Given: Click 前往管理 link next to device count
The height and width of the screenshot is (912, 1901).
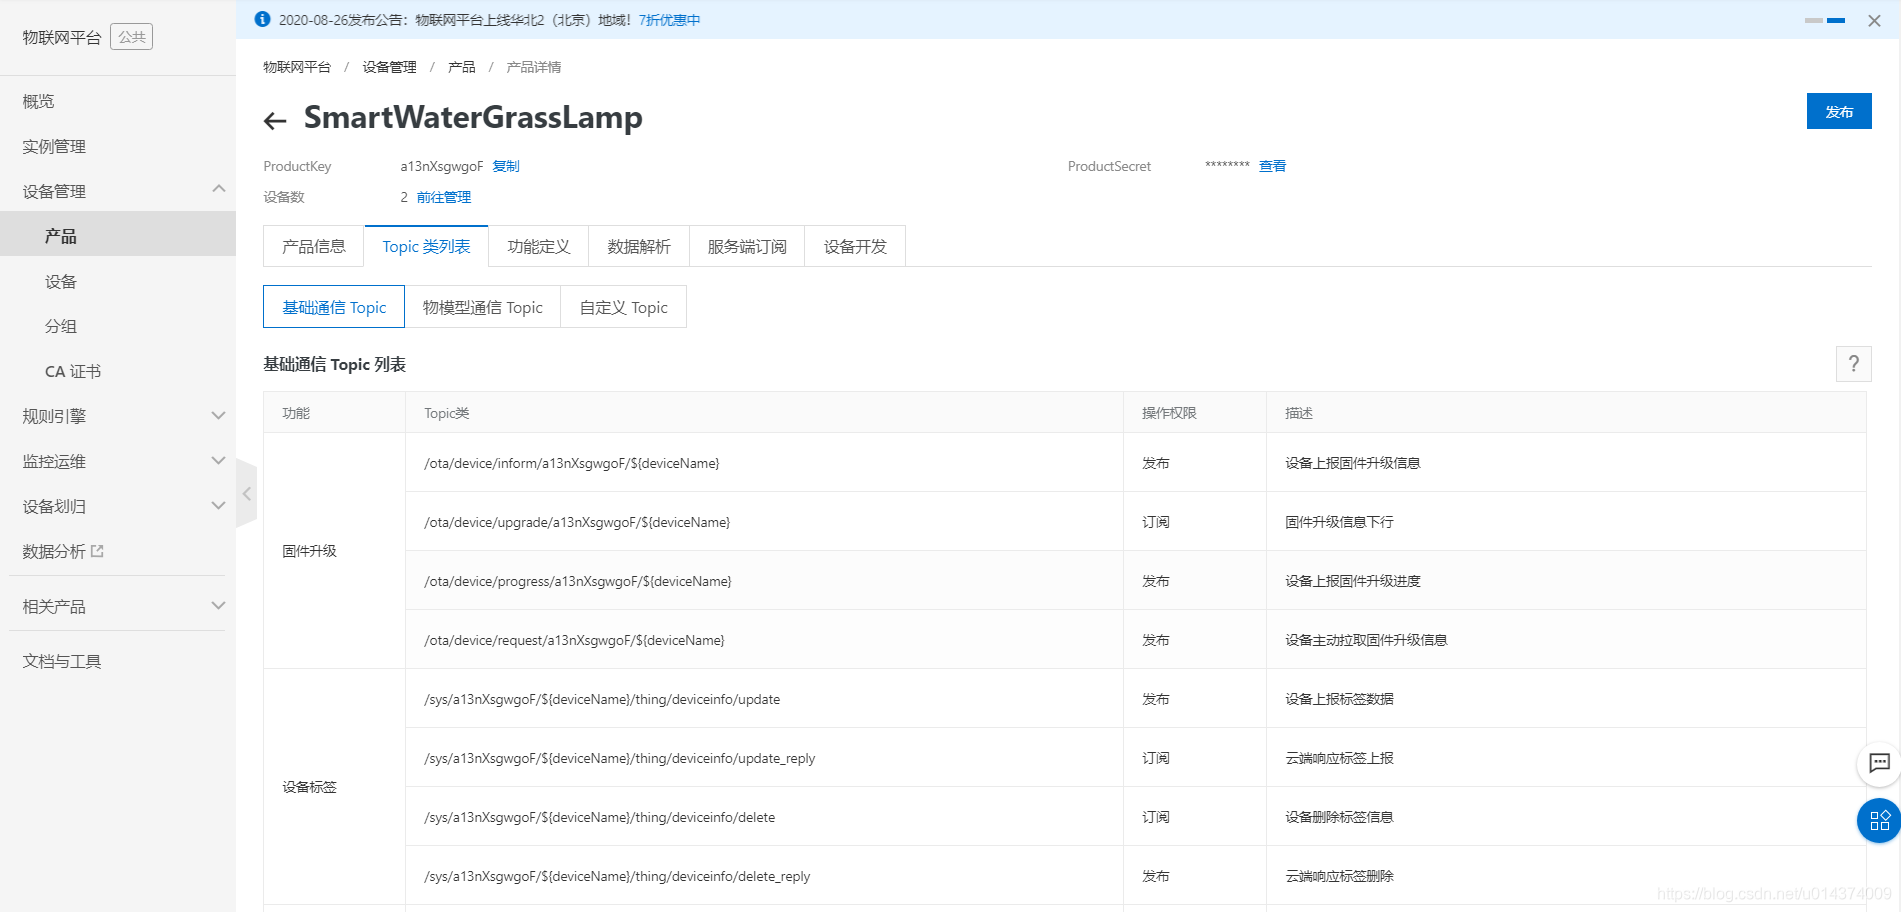Looking at the screenshot, I should [444, 197].
